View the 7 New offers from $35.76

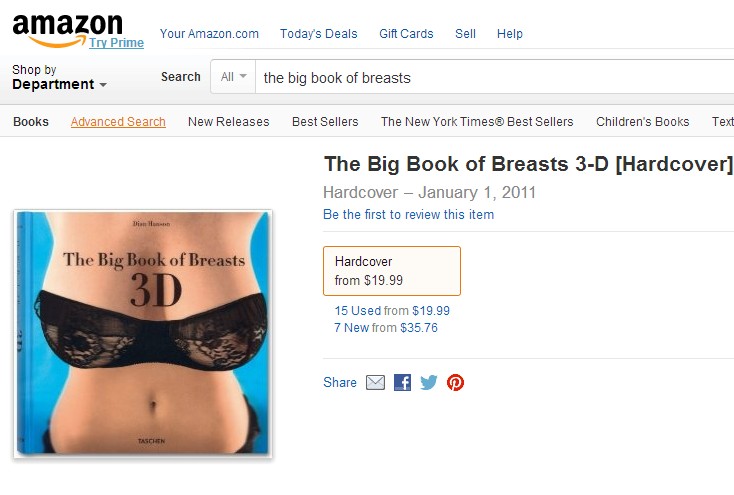[386, 328]
